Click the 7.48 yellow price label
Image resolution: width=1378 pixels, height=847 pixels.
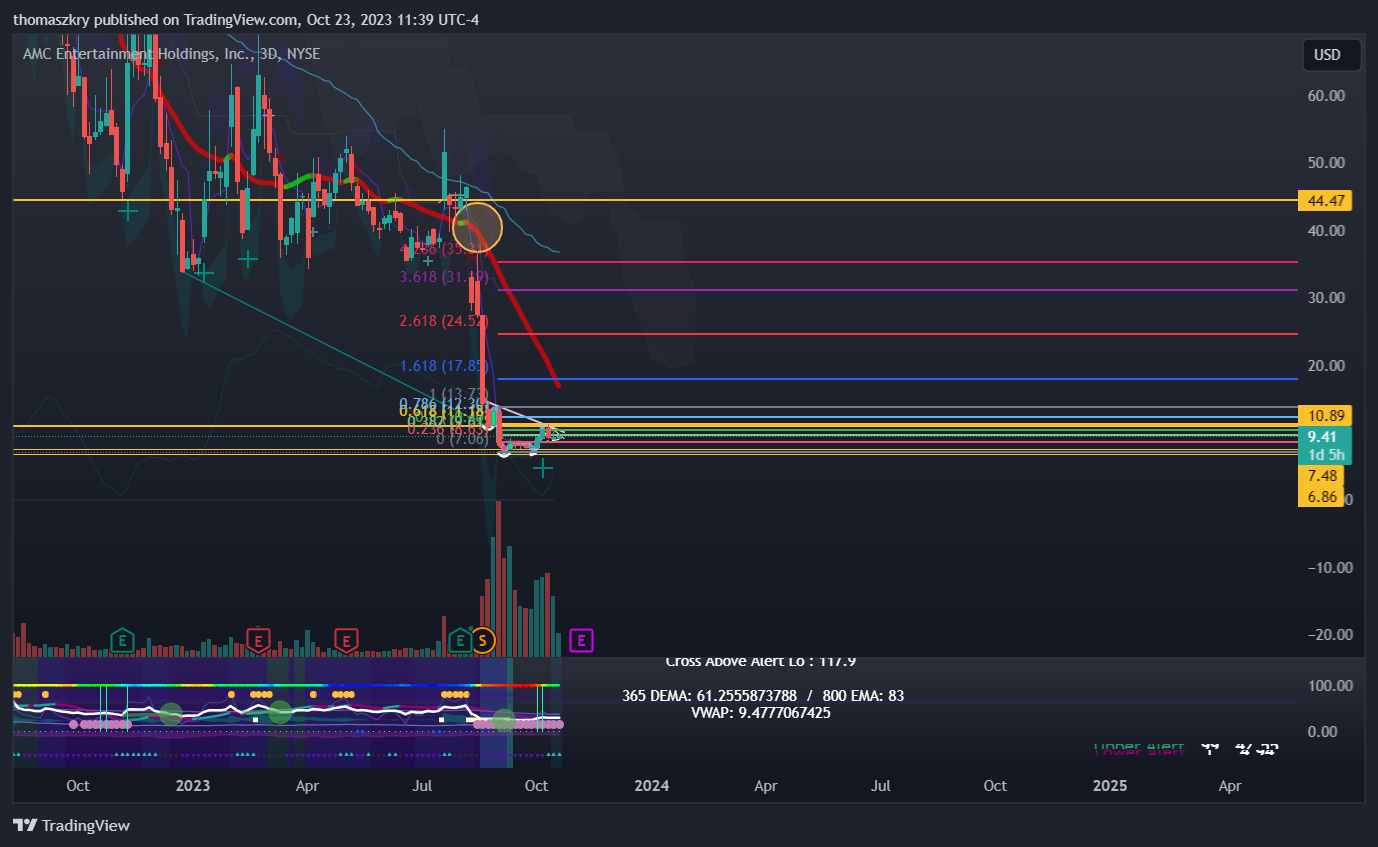pos(1321,476)
